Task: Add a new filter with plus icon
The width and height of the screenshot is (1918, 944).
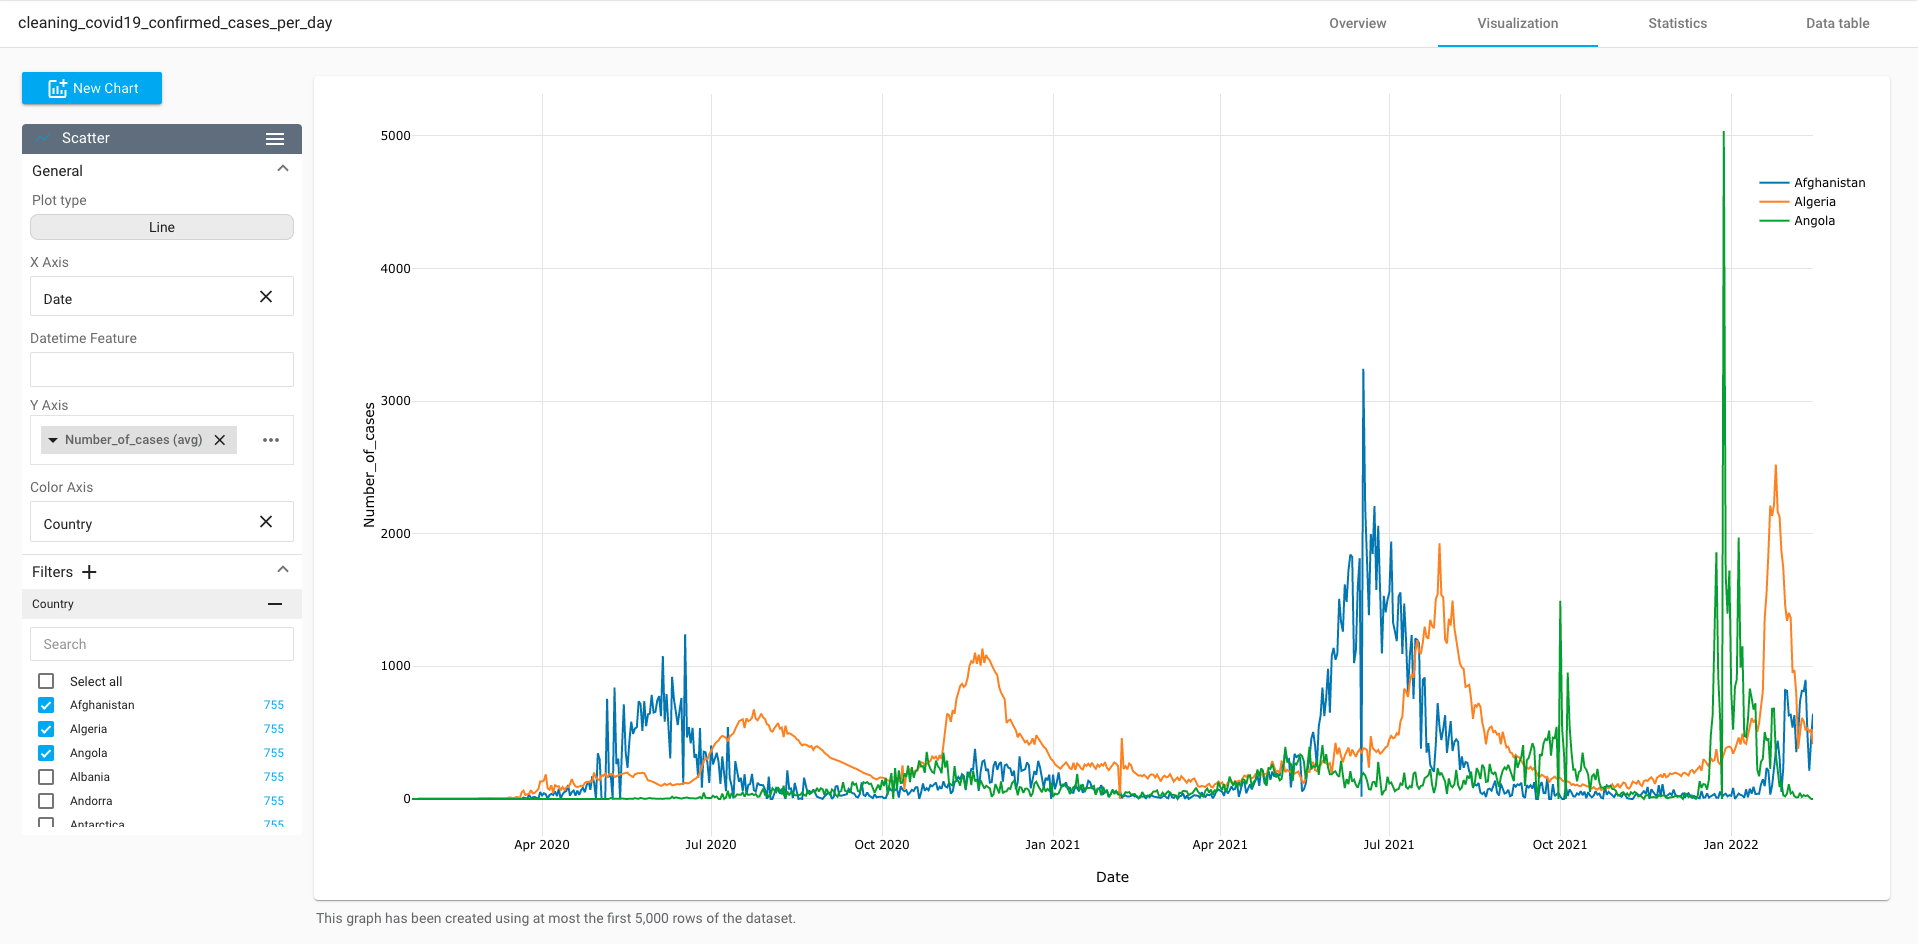Action: point(89,572)
